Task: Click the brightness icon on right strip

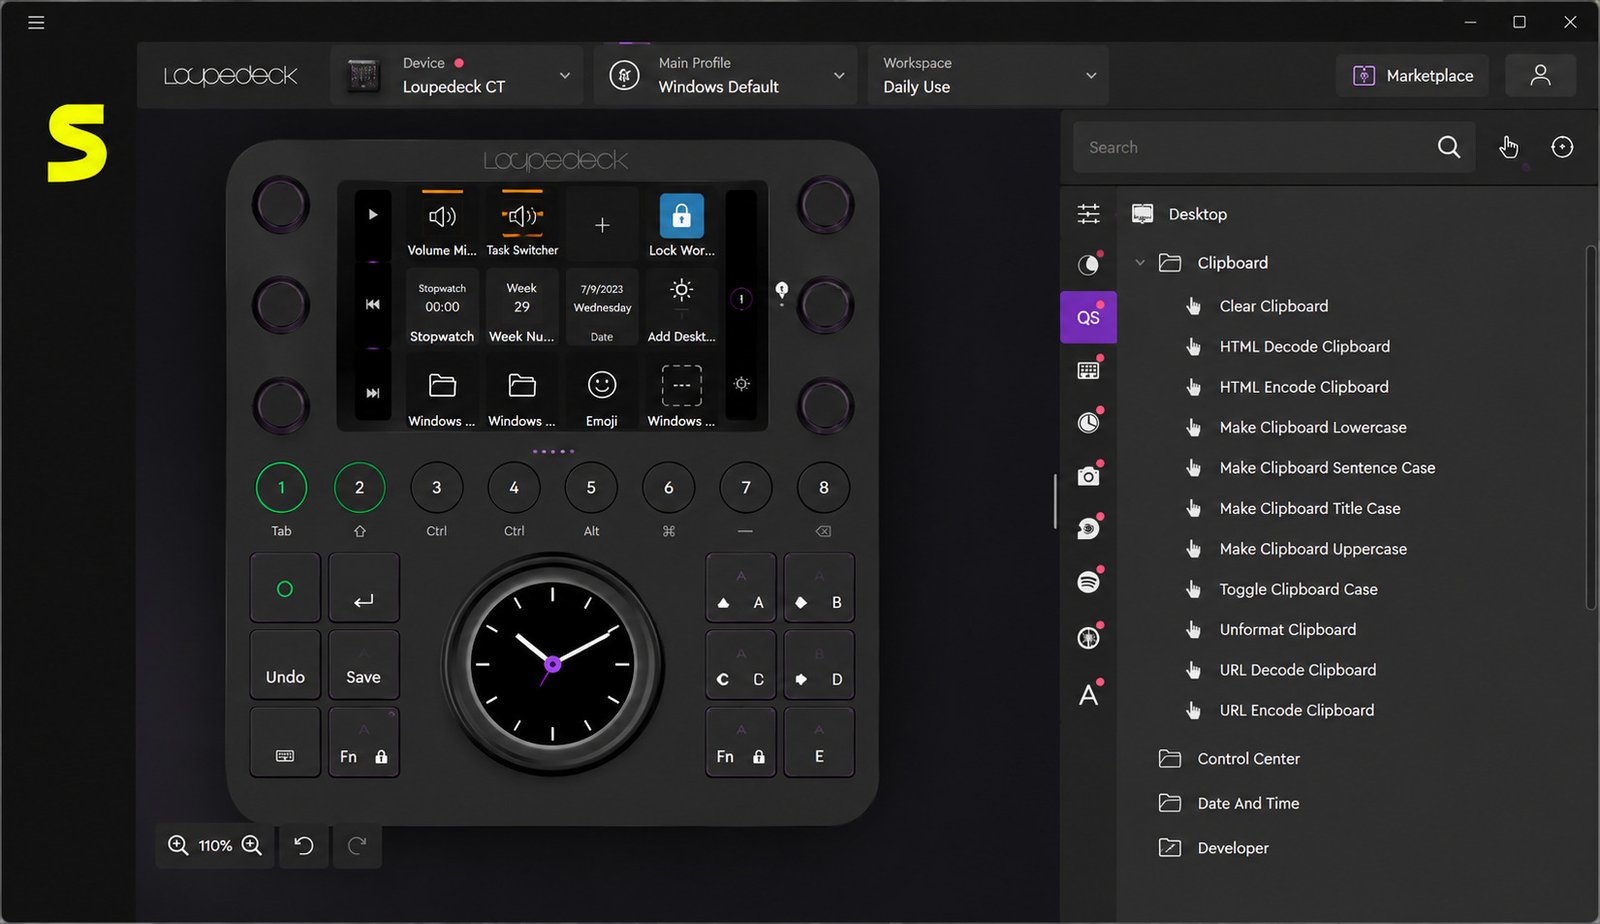Action: pyautogui.click(x=741, y=384)
